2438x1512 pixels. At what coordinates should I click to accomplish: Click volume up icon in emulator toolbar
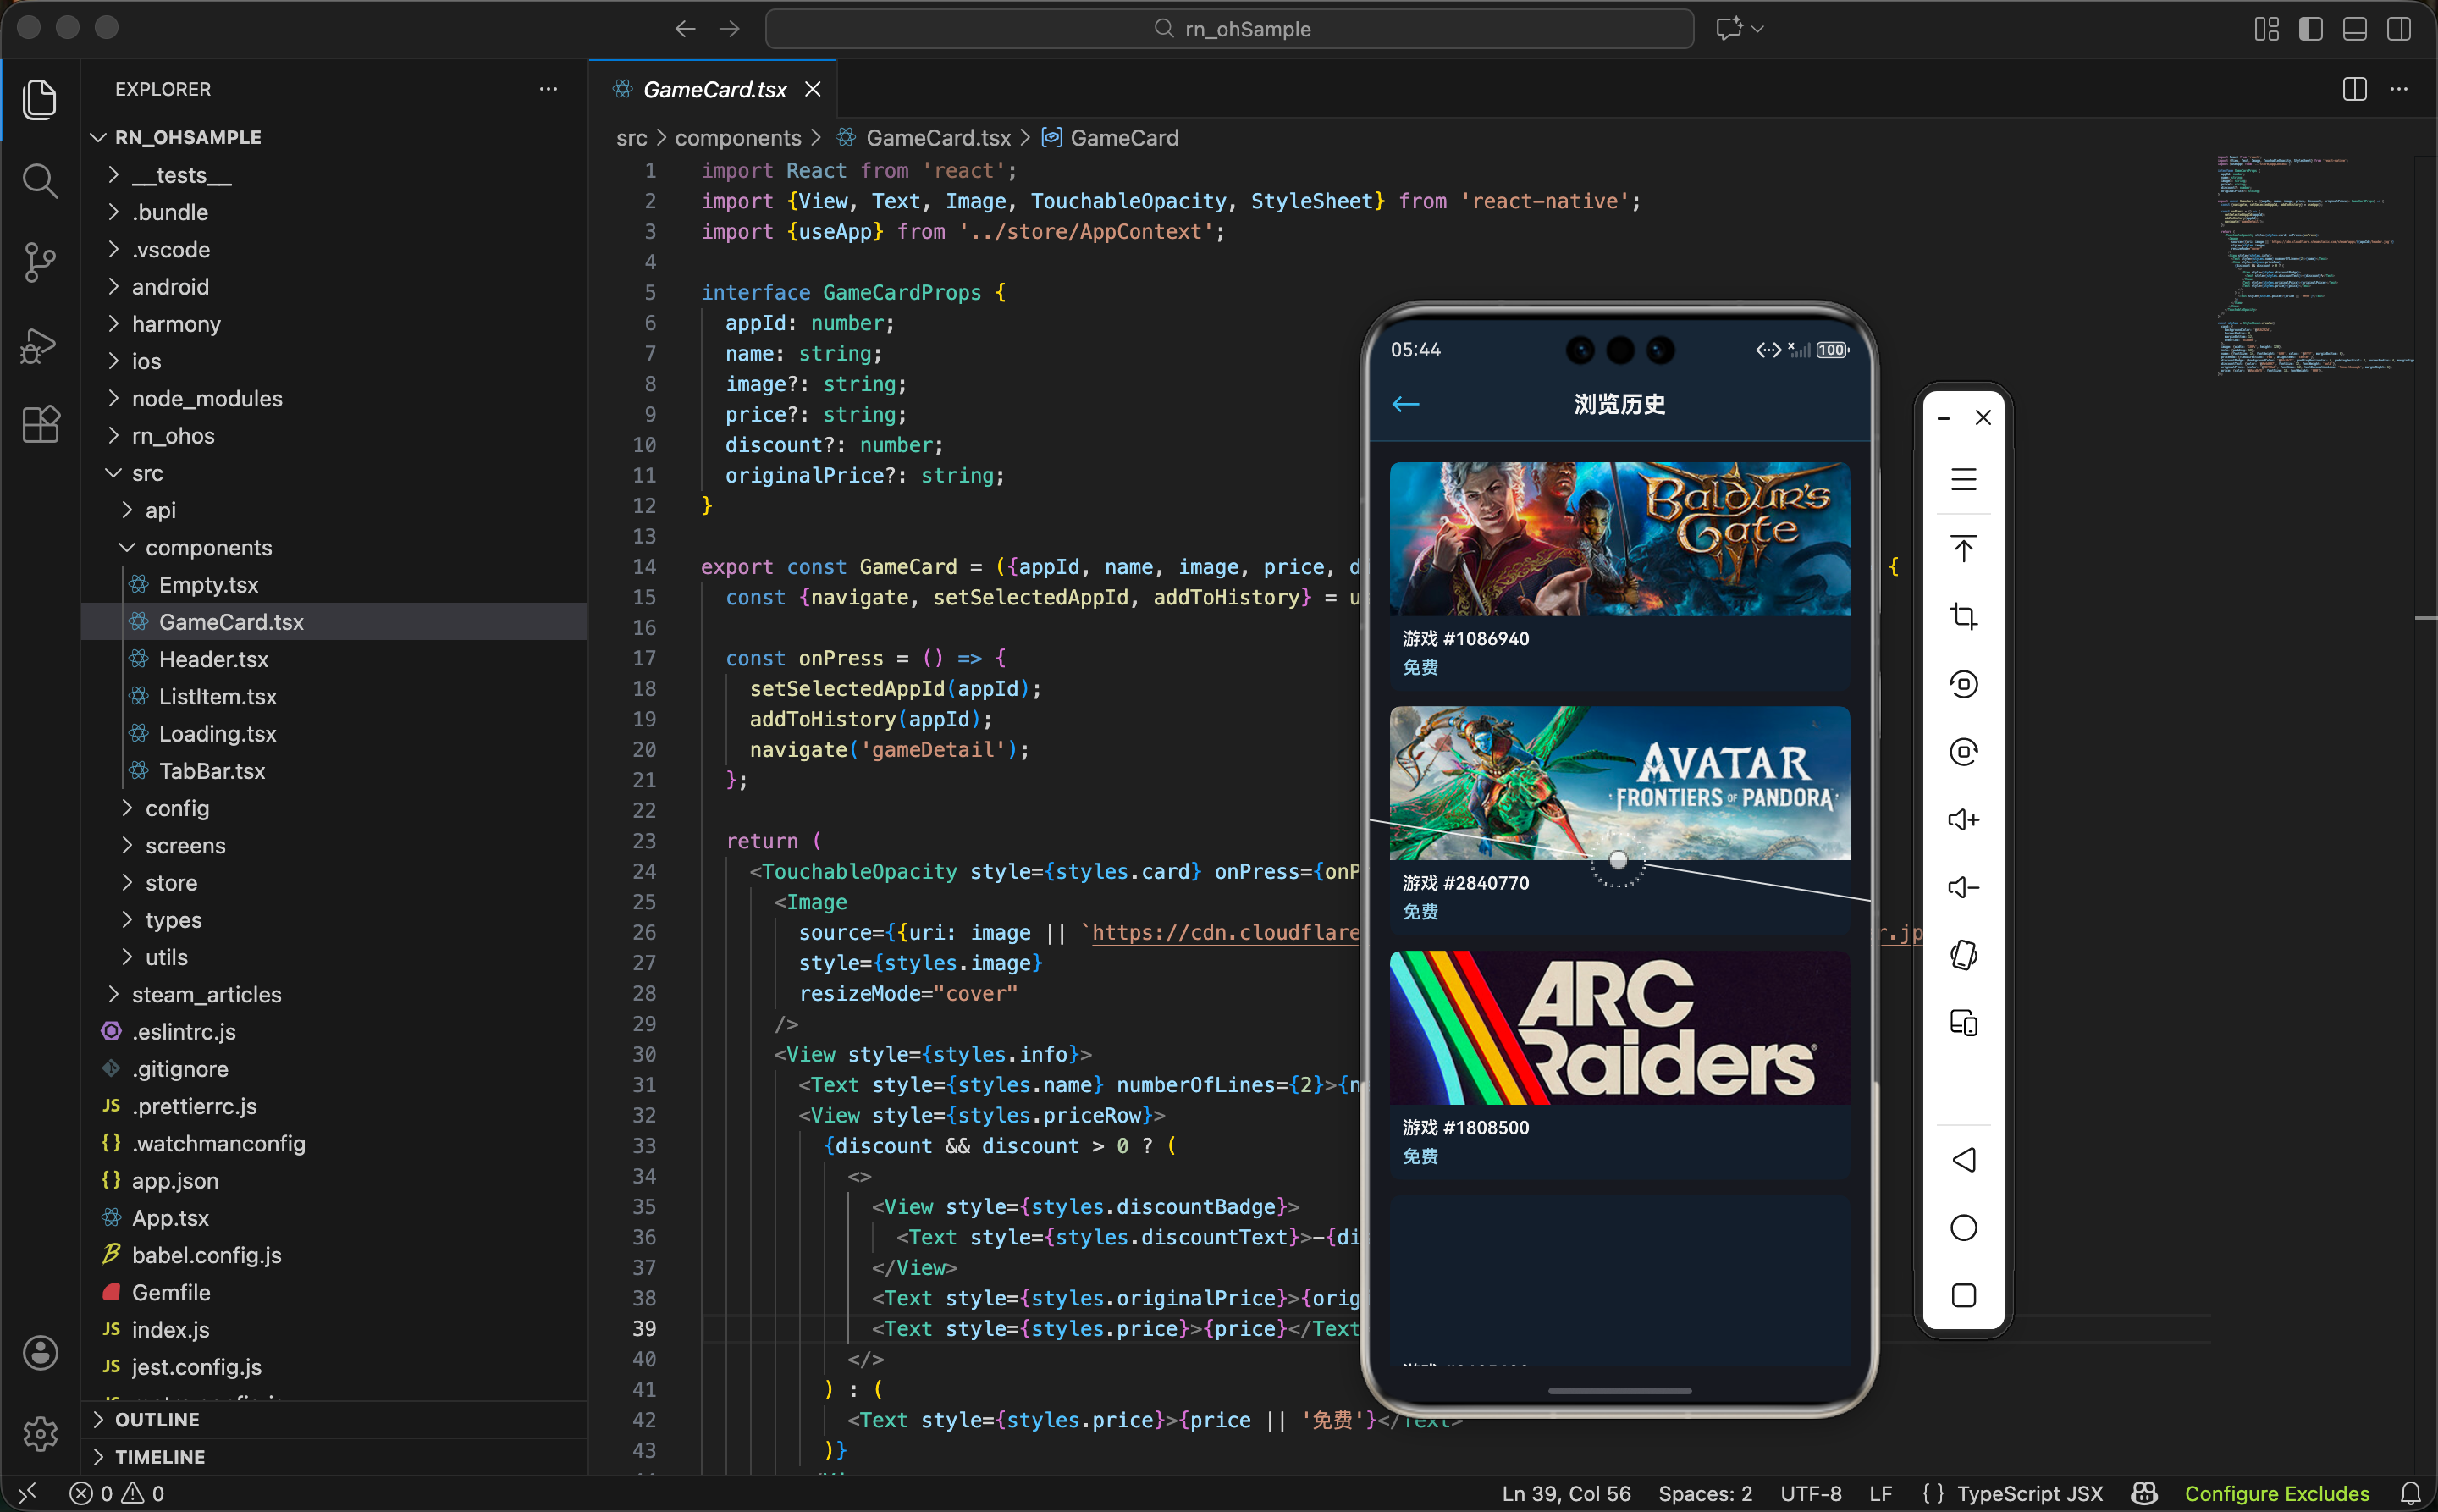(1963, 820)
